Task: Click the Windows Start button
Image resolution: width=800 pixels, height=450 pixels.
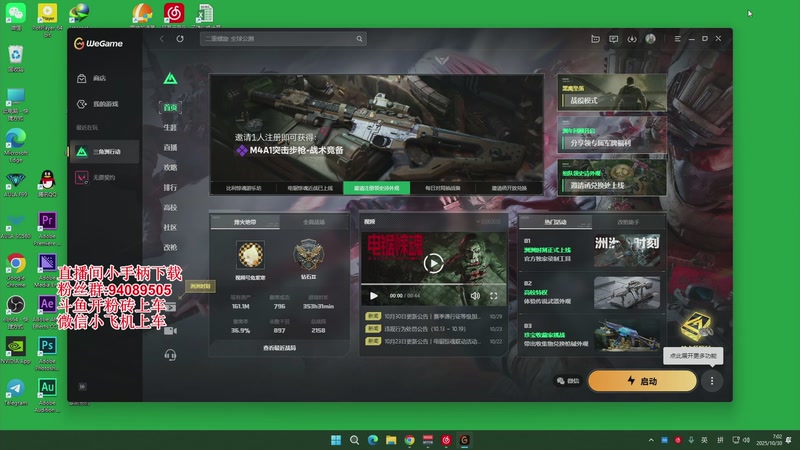Action: 336,440
